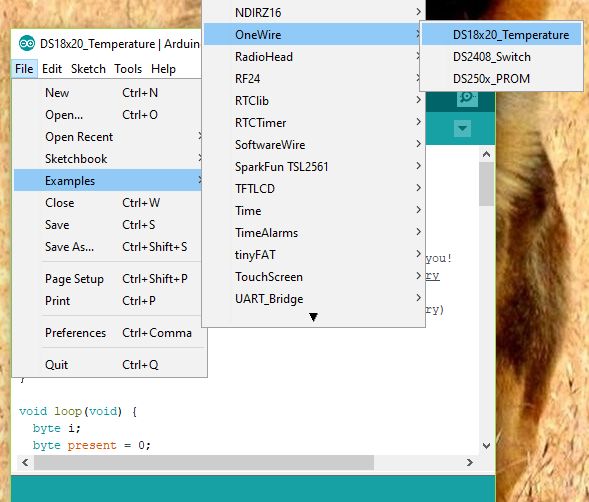Select the Examples menu entry

coord(108,180)
